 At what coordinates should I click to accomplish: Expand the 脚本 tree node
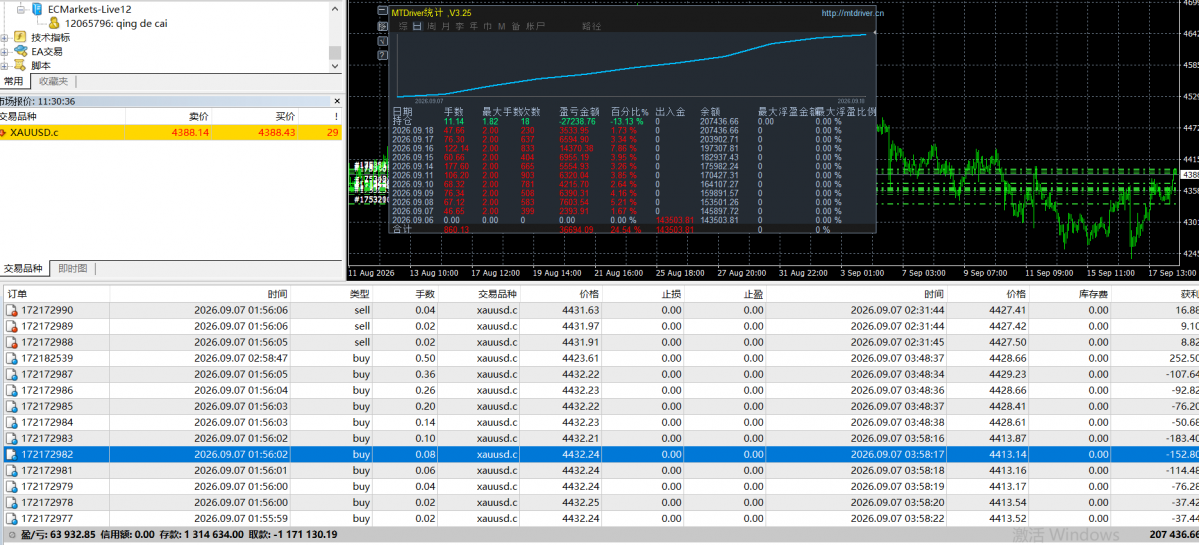click(5, 66)
